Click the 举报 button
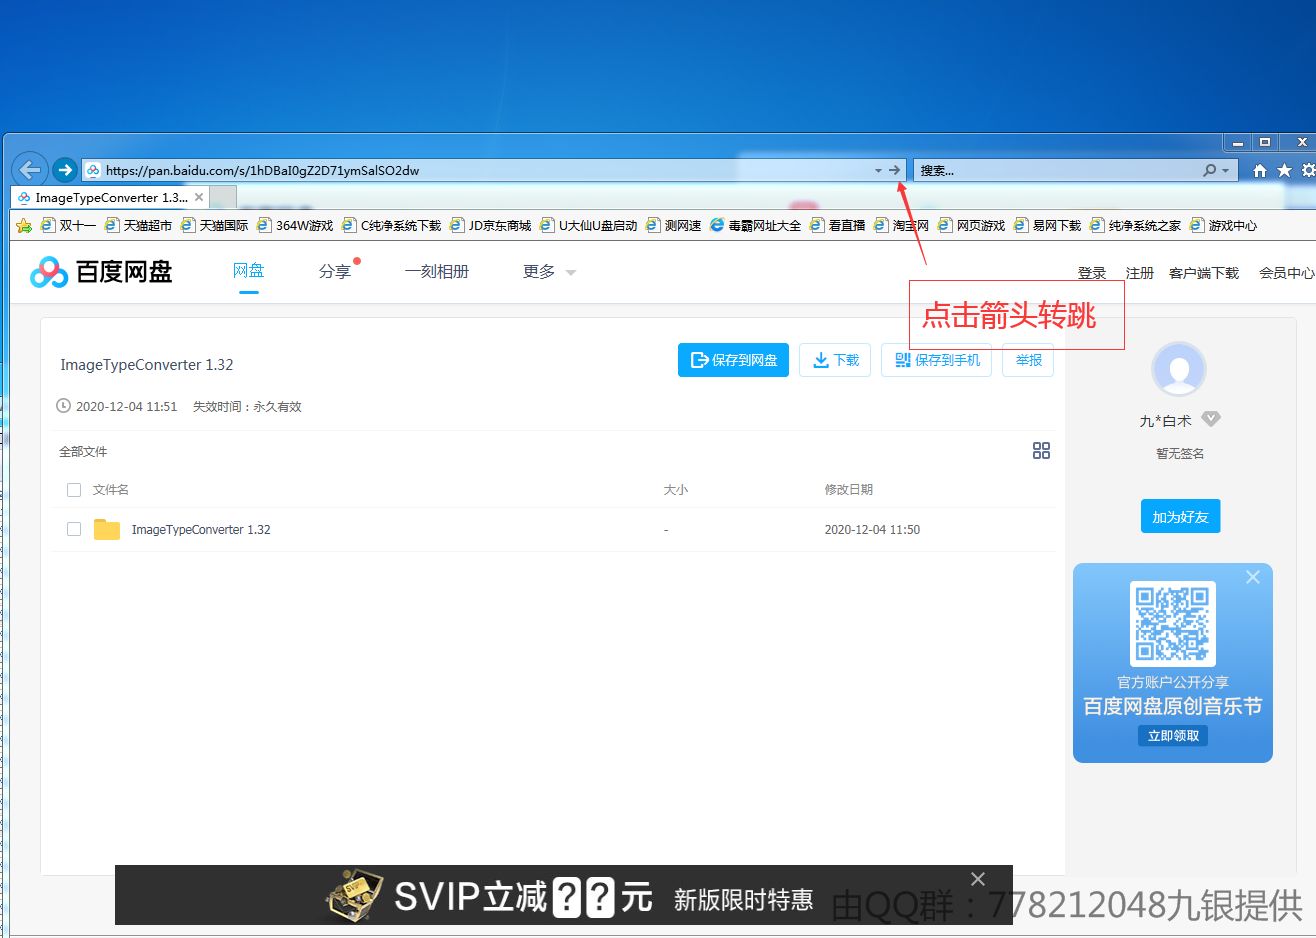Image resolution: width=1316 pixels, height=938 pixels. pyautogui.click(x=1028, y=360)
